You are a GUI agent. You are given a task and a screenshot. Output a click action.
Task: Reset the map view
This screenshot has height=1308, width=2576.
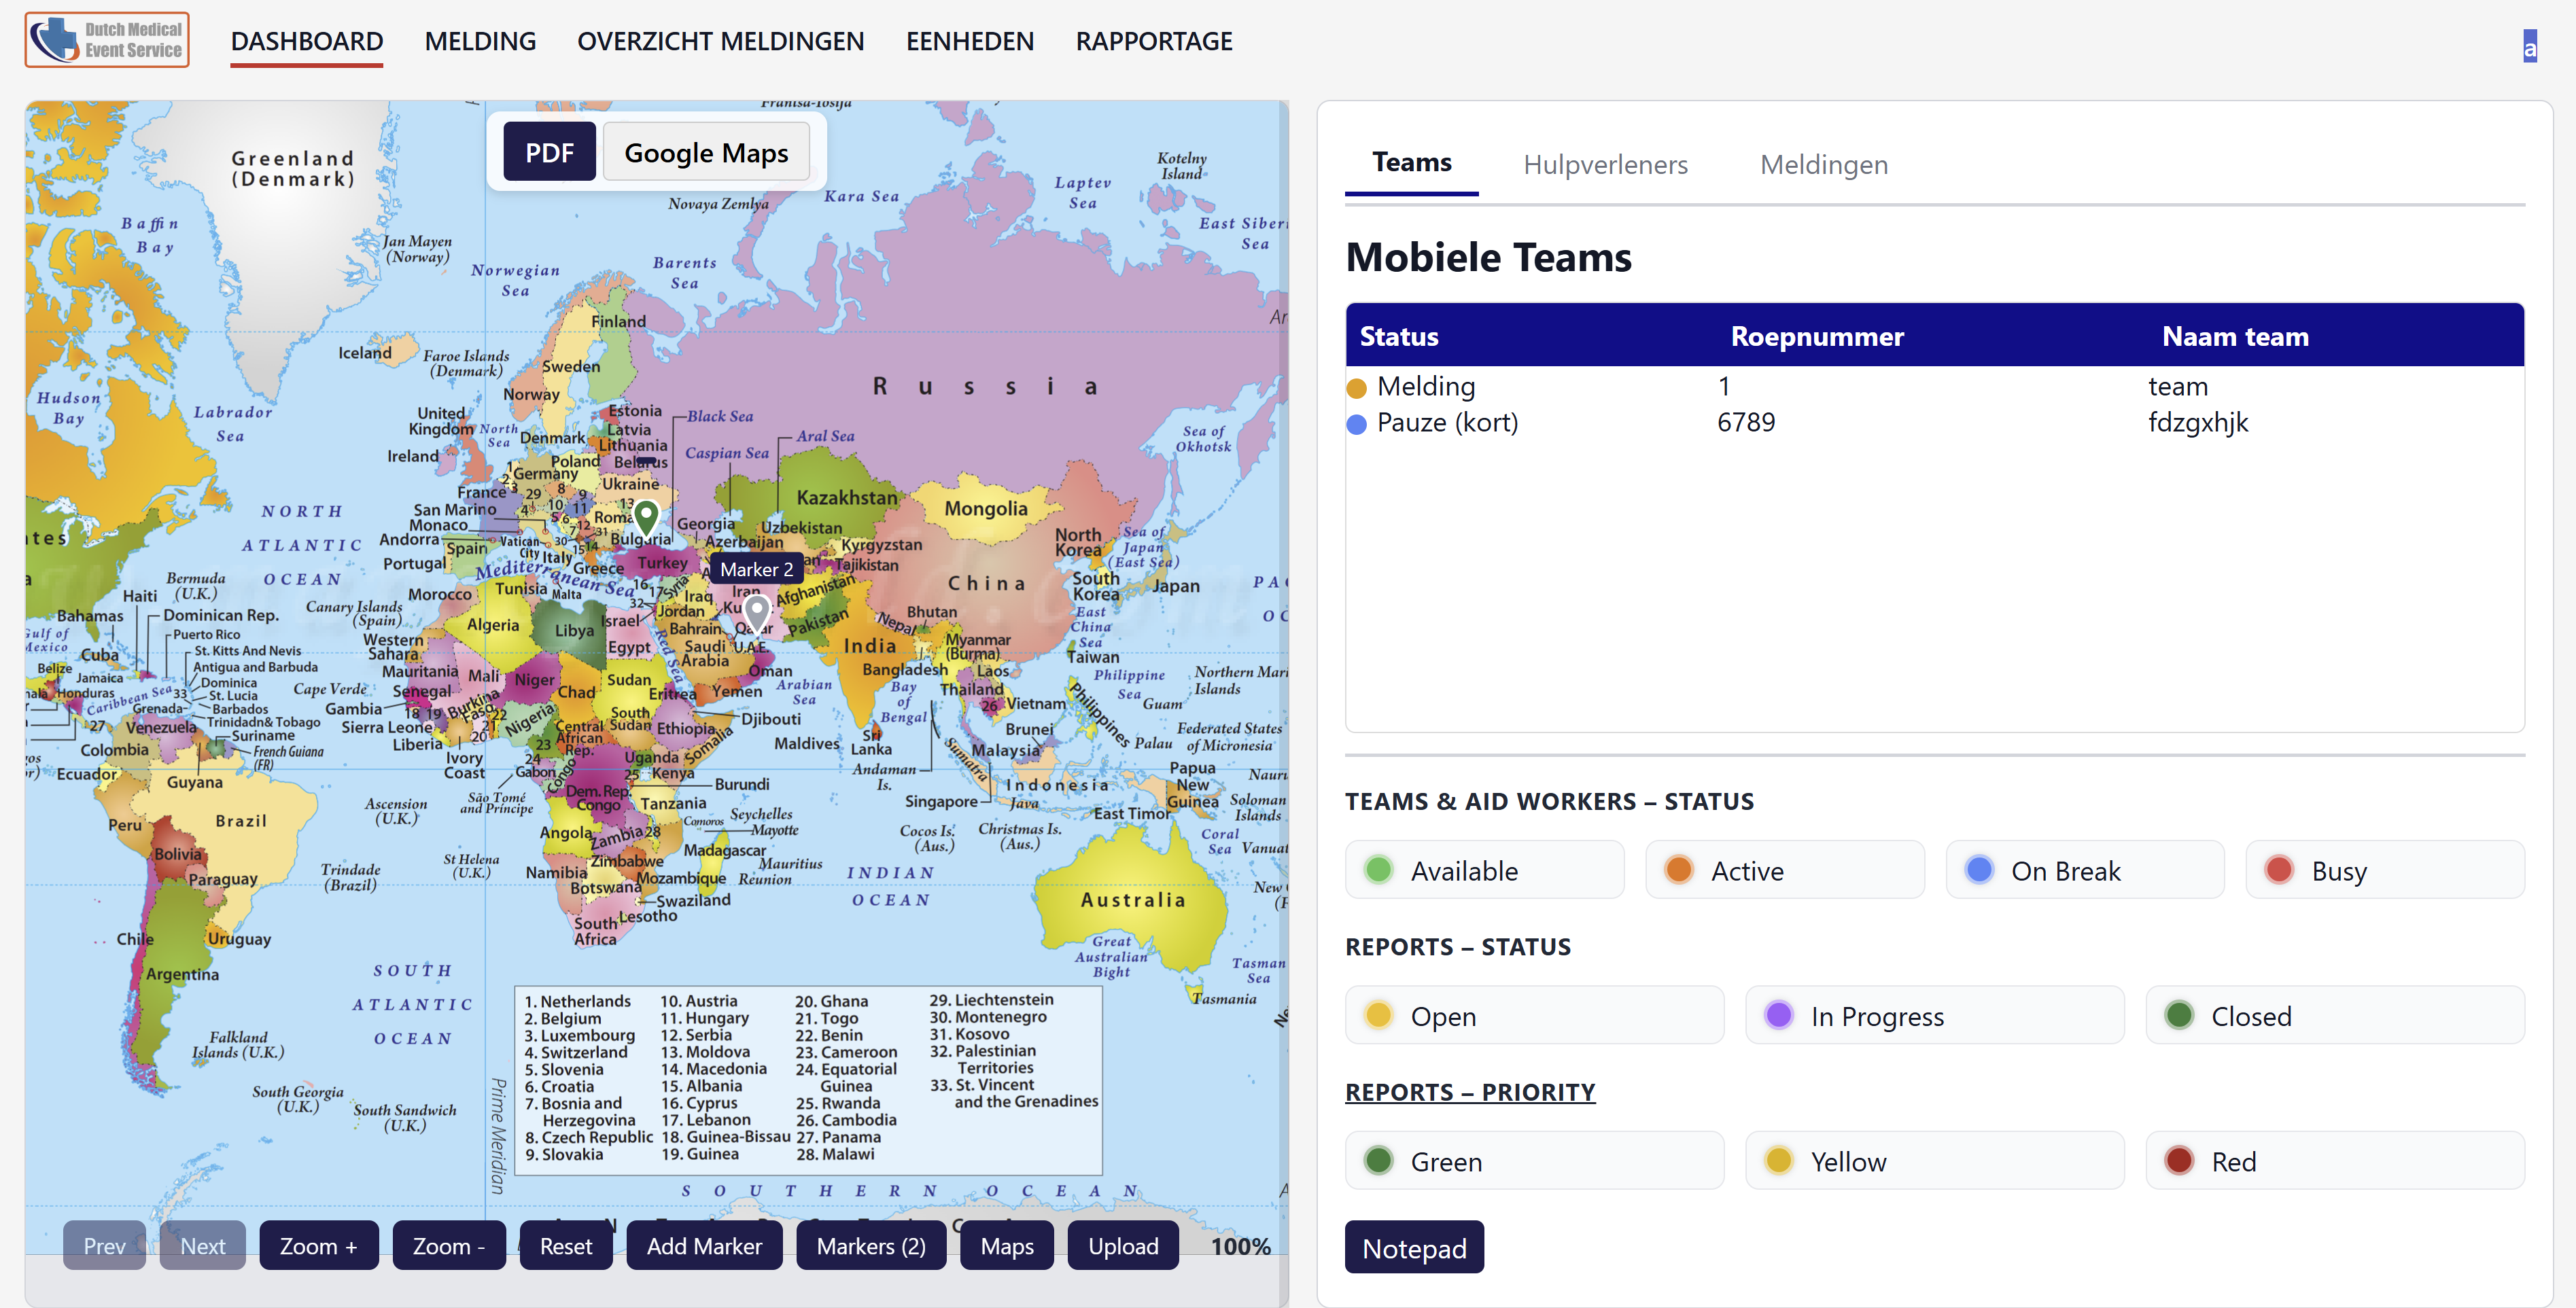566,1245
